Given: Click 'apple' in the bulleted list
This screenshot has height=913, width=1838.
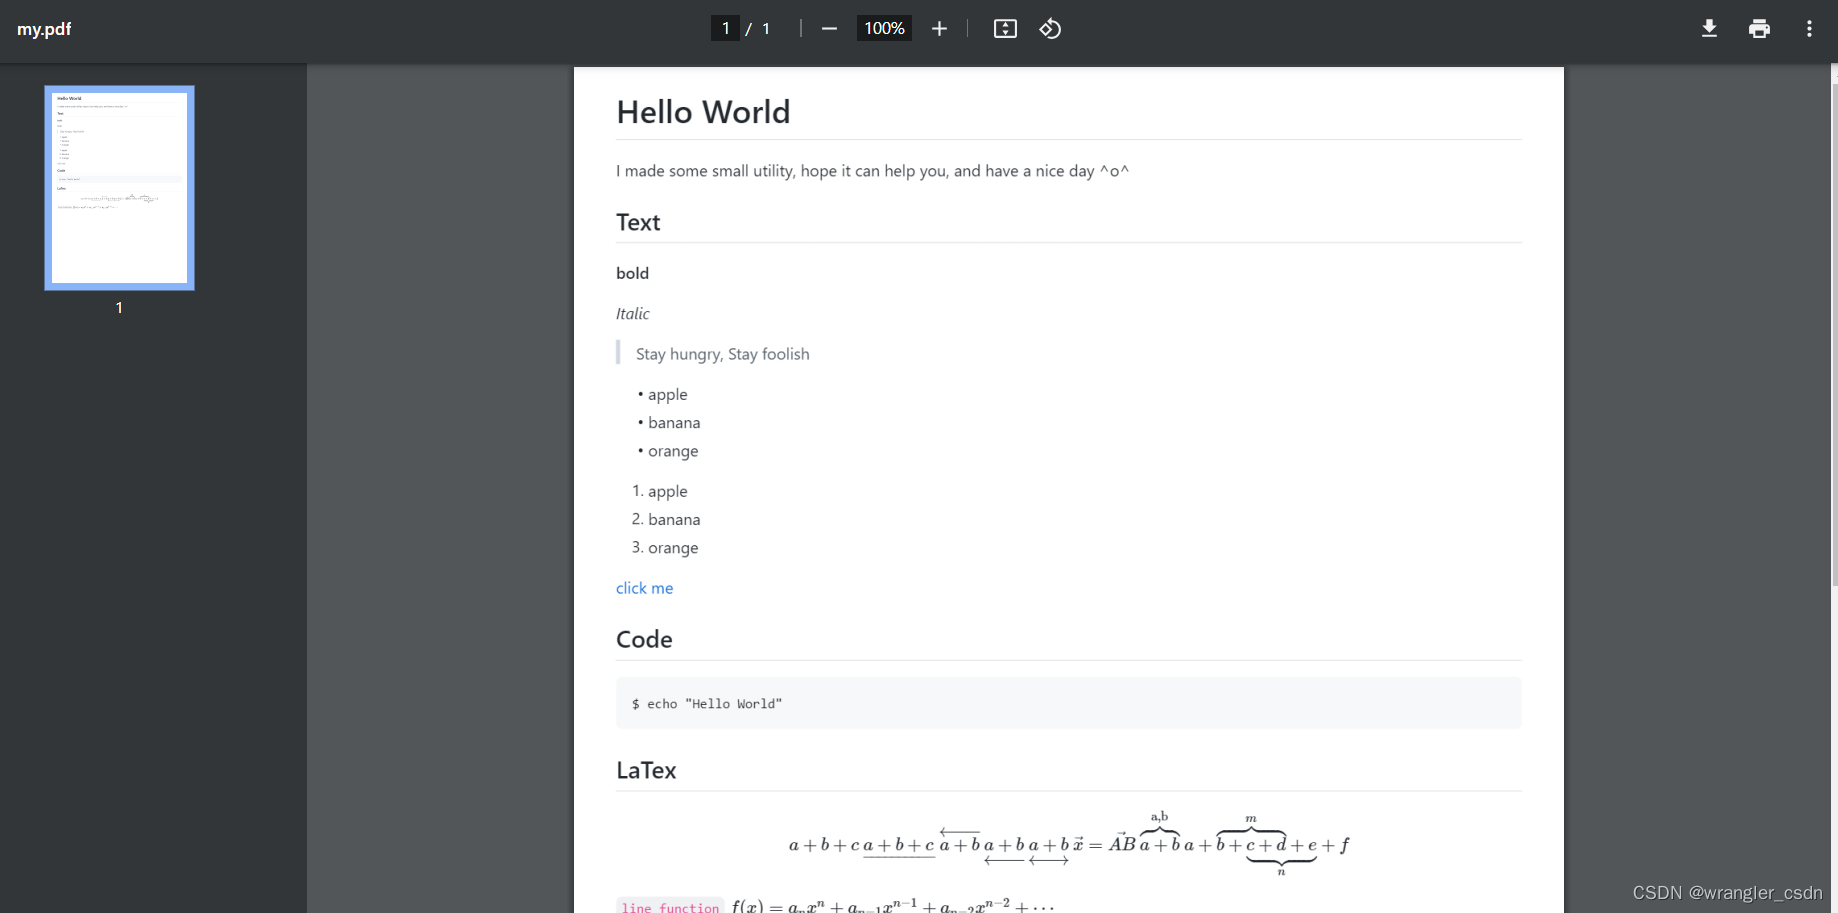Looking at the screenshot, I should pyautogui.click(x=667, y=395).
